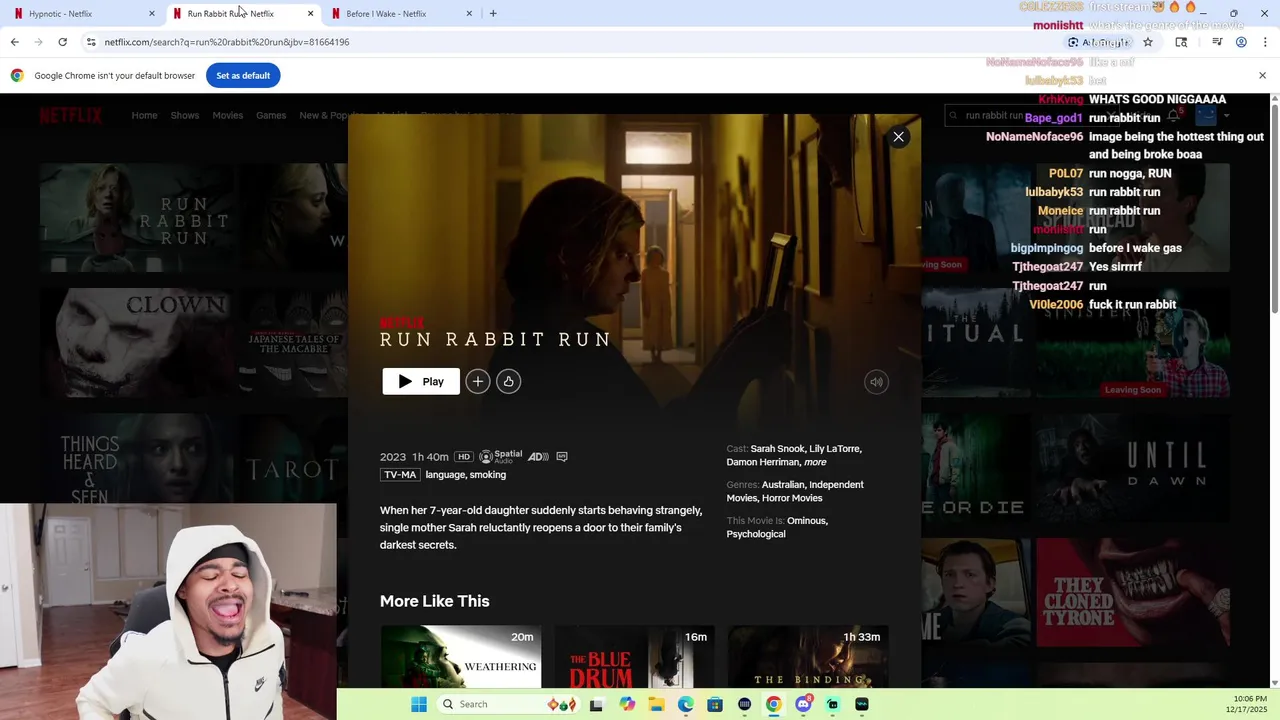Click the Spatial Audio badge
This screenshot has width=1280, height=720.
(x=501, y=457)
